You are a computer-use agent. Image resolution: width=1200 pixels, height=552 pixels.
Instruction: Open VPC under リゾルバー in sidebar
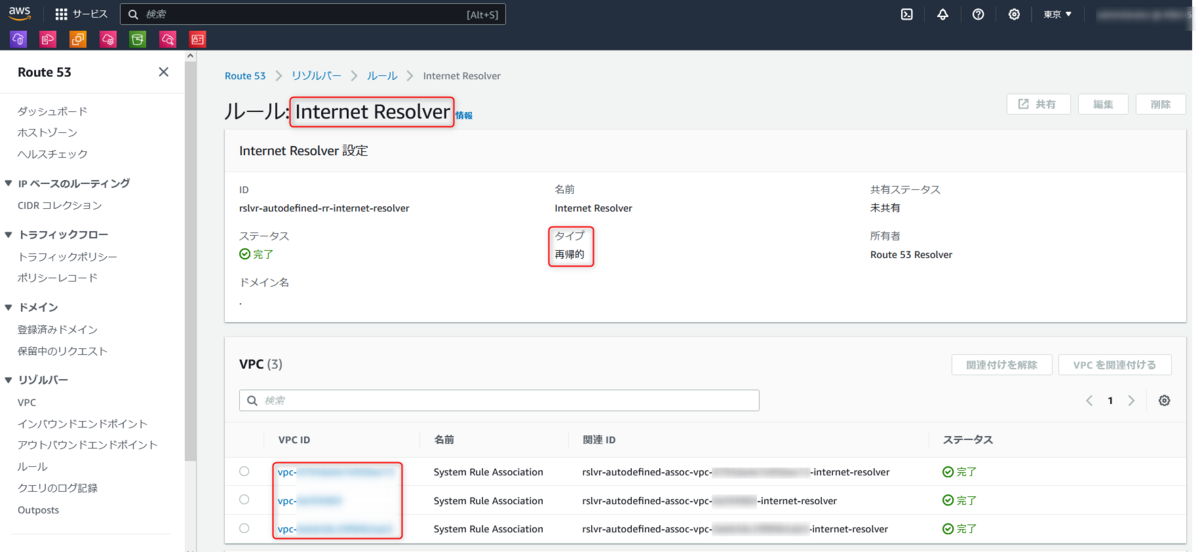(27, 402)
